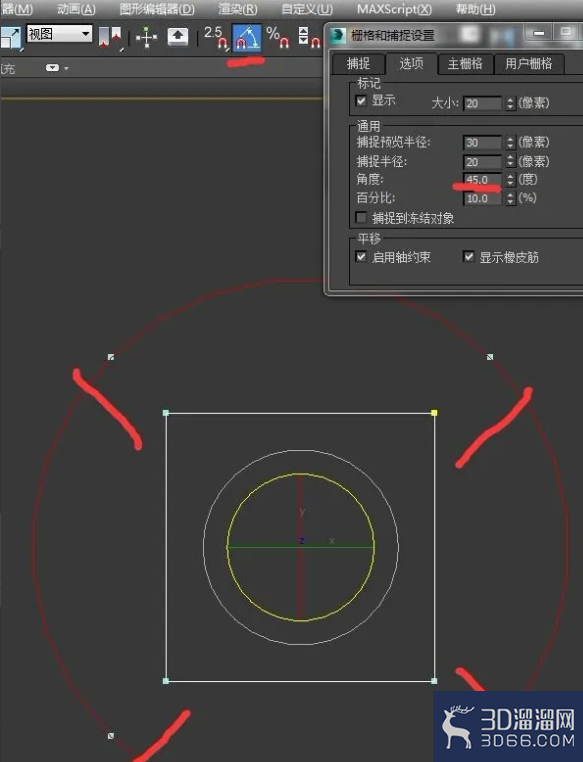Switch to the 捕捉 tab
The width and height of the screenshot is (583, 762).
tap(358, 64)
